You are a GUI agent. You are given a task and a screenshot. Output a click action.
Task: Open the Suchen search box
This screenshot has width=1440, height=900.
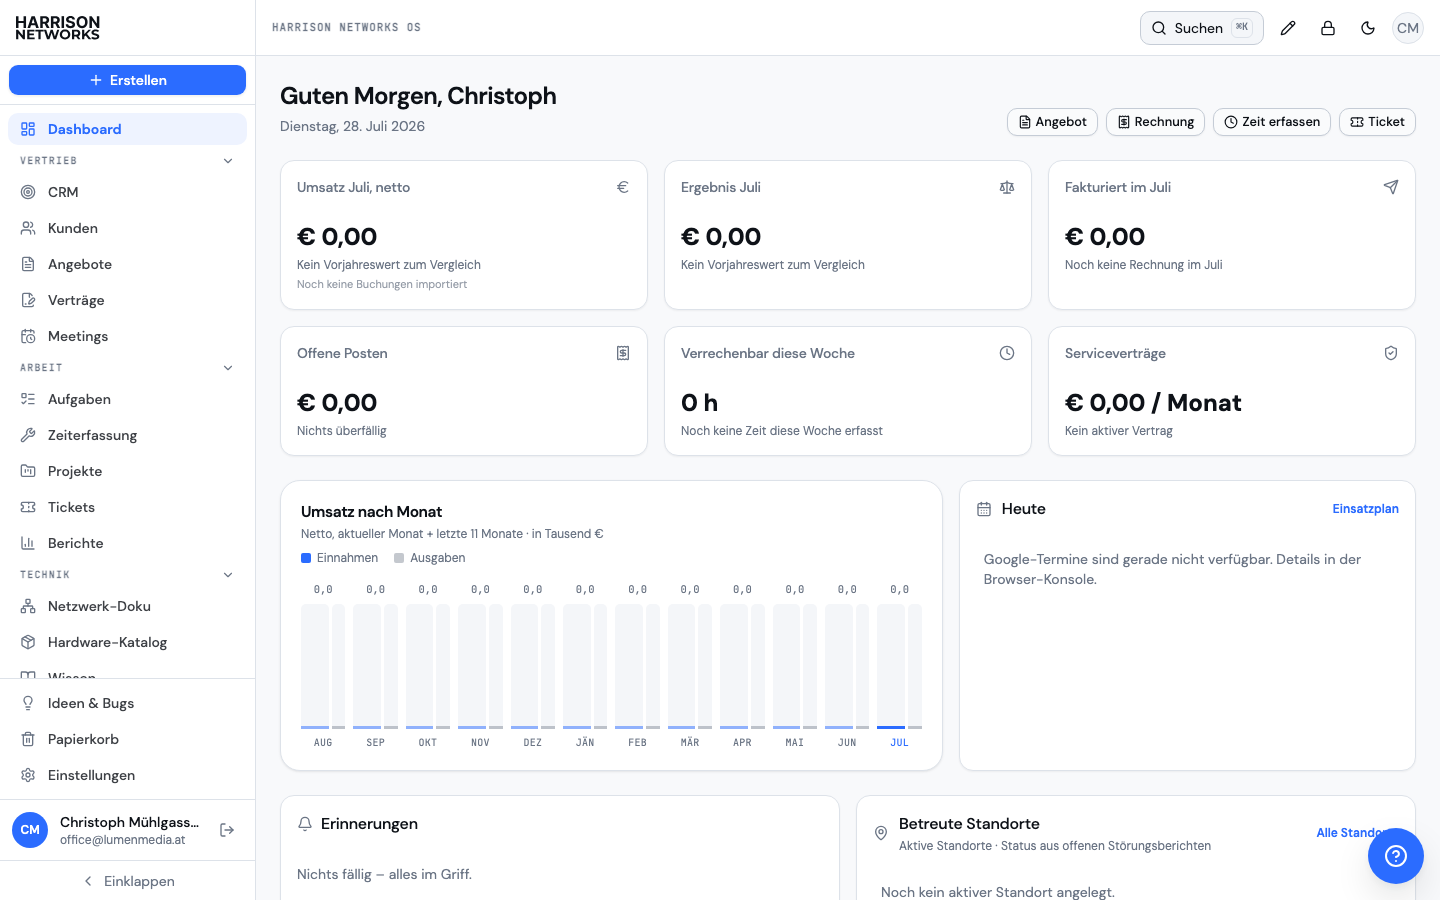[x=1202, y=28]
